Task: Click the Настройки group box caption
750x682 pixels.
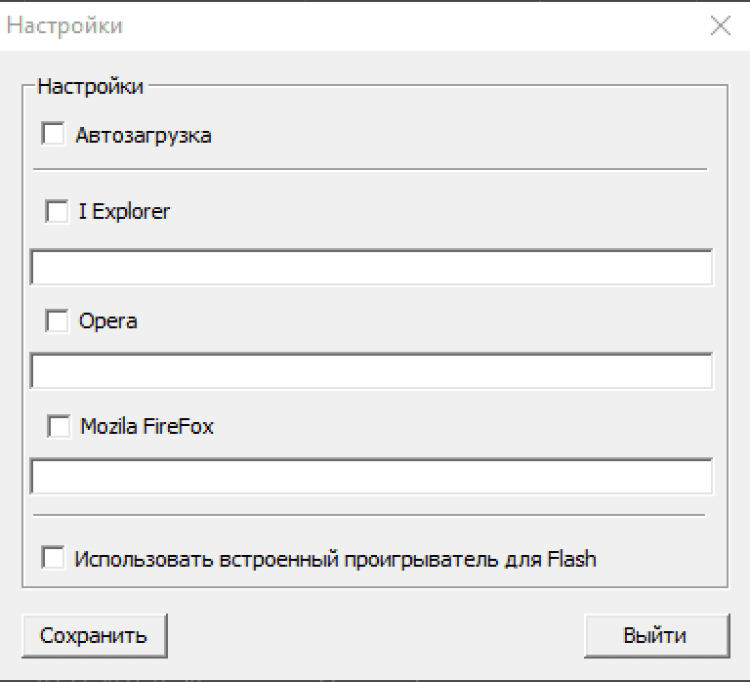Action: click(x=90, y=86)
